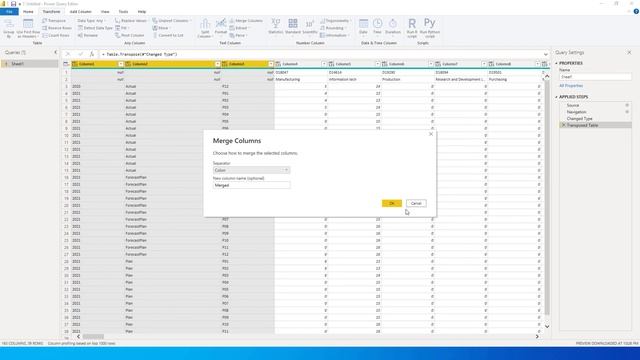Switch to the View ribbon tab

point(105,11)
